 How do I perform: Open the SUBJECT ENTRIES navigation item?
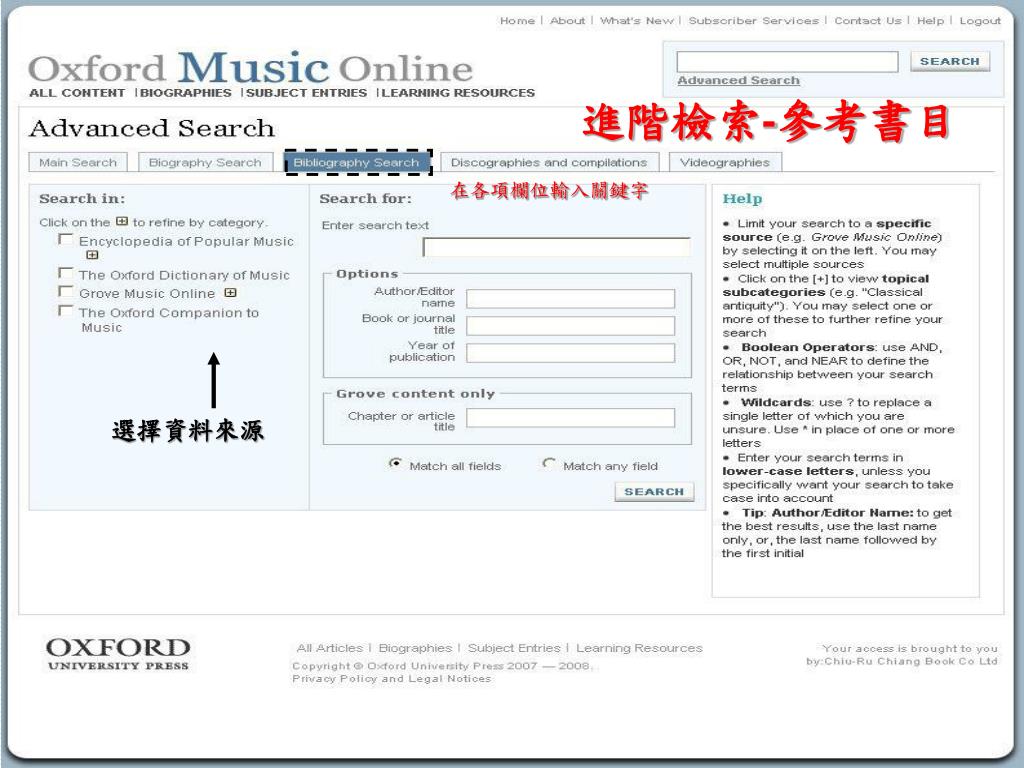click(x=306, y=93)
